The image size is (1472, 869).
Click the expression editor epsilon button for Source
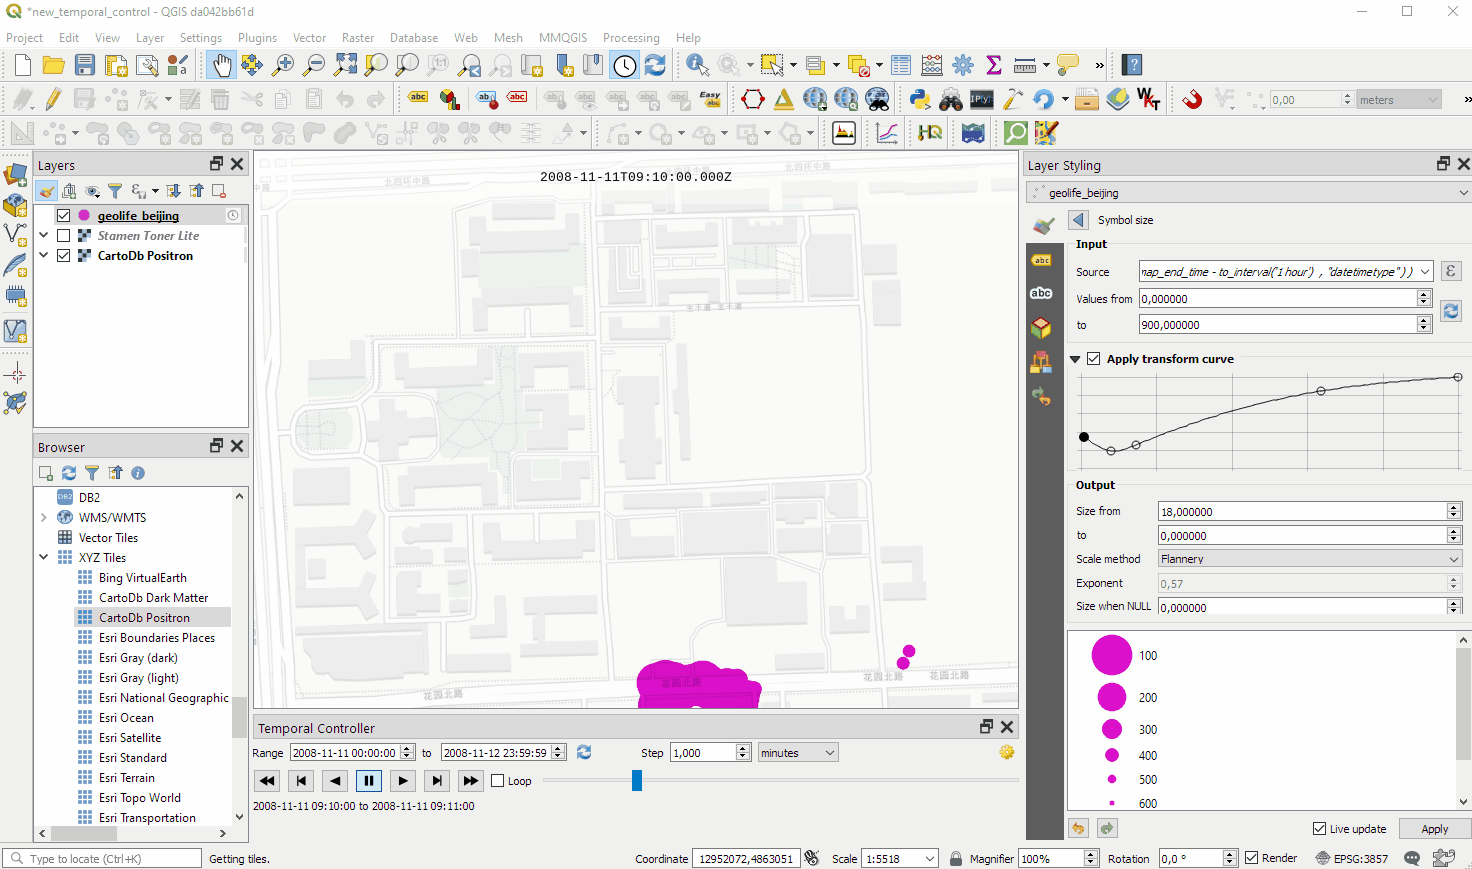1450,271
